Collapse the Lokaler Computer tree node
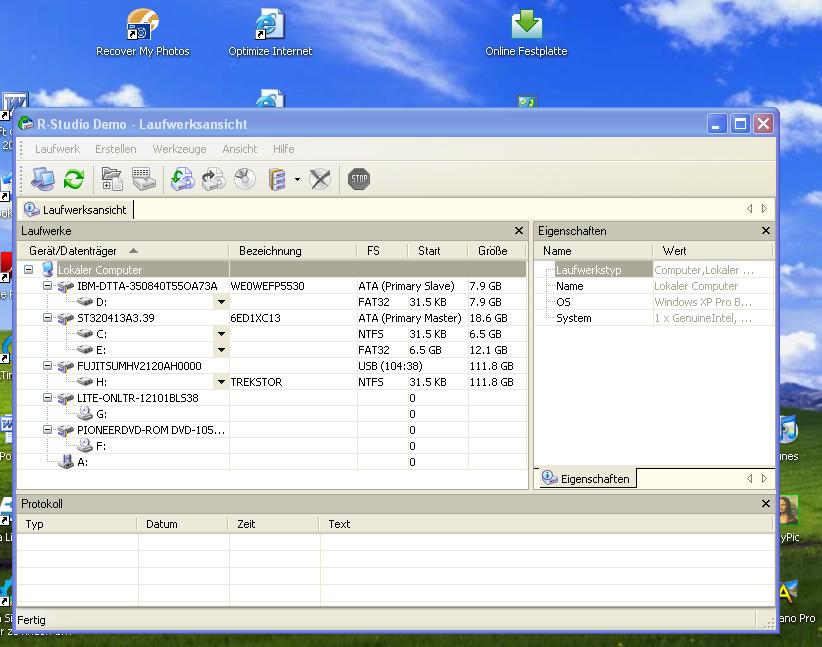Viewport: 822px width, 647px height. coord(29,269)
